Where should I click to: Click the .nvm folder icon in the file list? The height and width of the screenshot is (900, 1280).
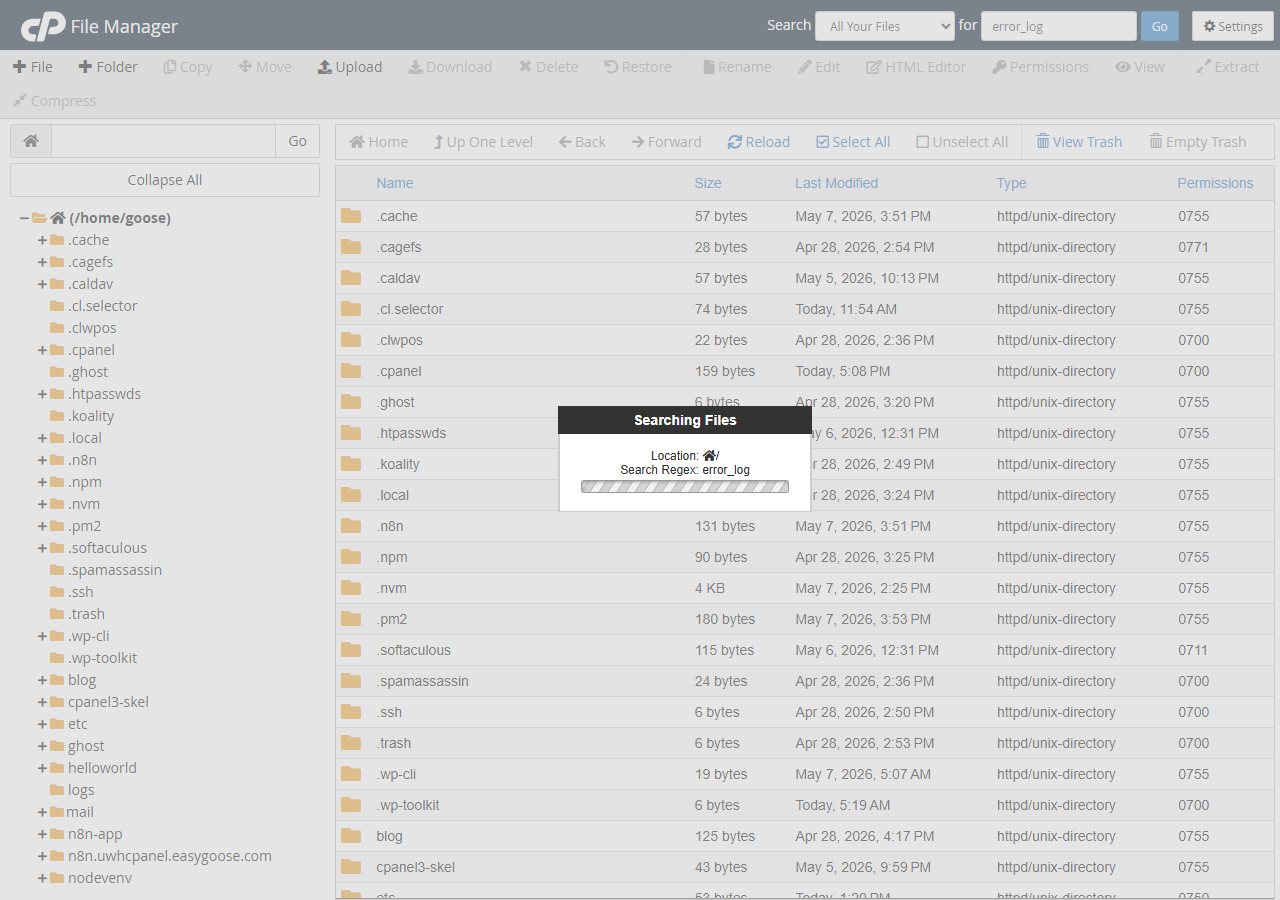(351, 588)
